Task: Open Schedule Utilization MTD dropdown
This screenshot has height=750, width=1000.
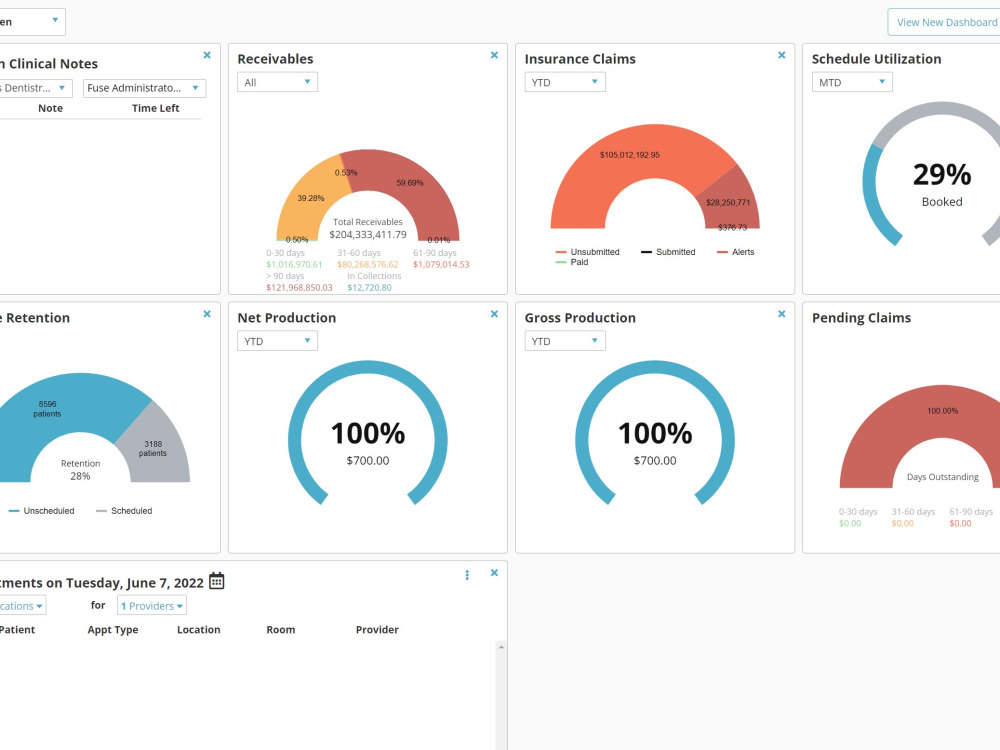Action: [x=851, y=82]
